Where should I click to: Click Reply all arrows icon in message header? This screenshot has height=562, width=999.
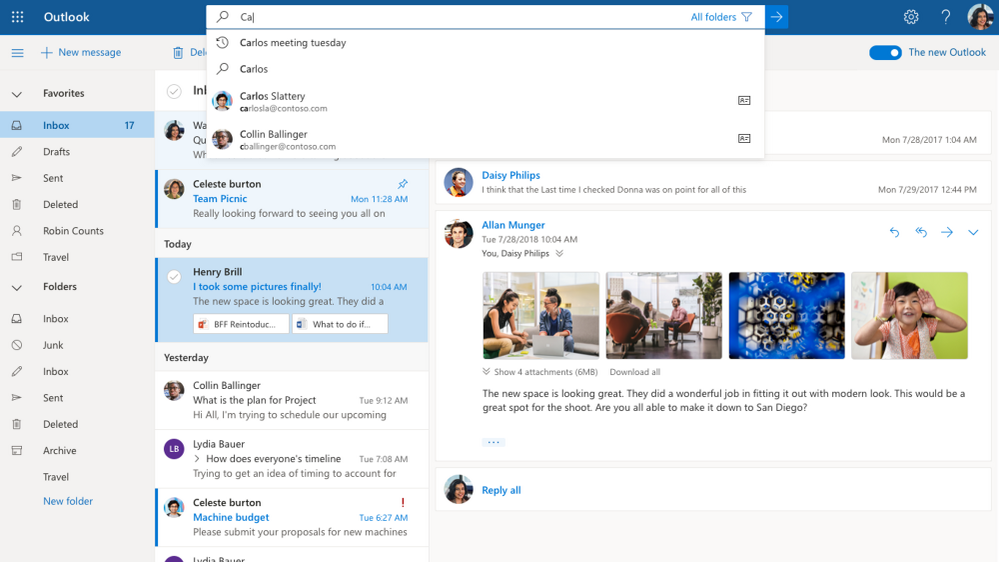click(x=920, y=232)
